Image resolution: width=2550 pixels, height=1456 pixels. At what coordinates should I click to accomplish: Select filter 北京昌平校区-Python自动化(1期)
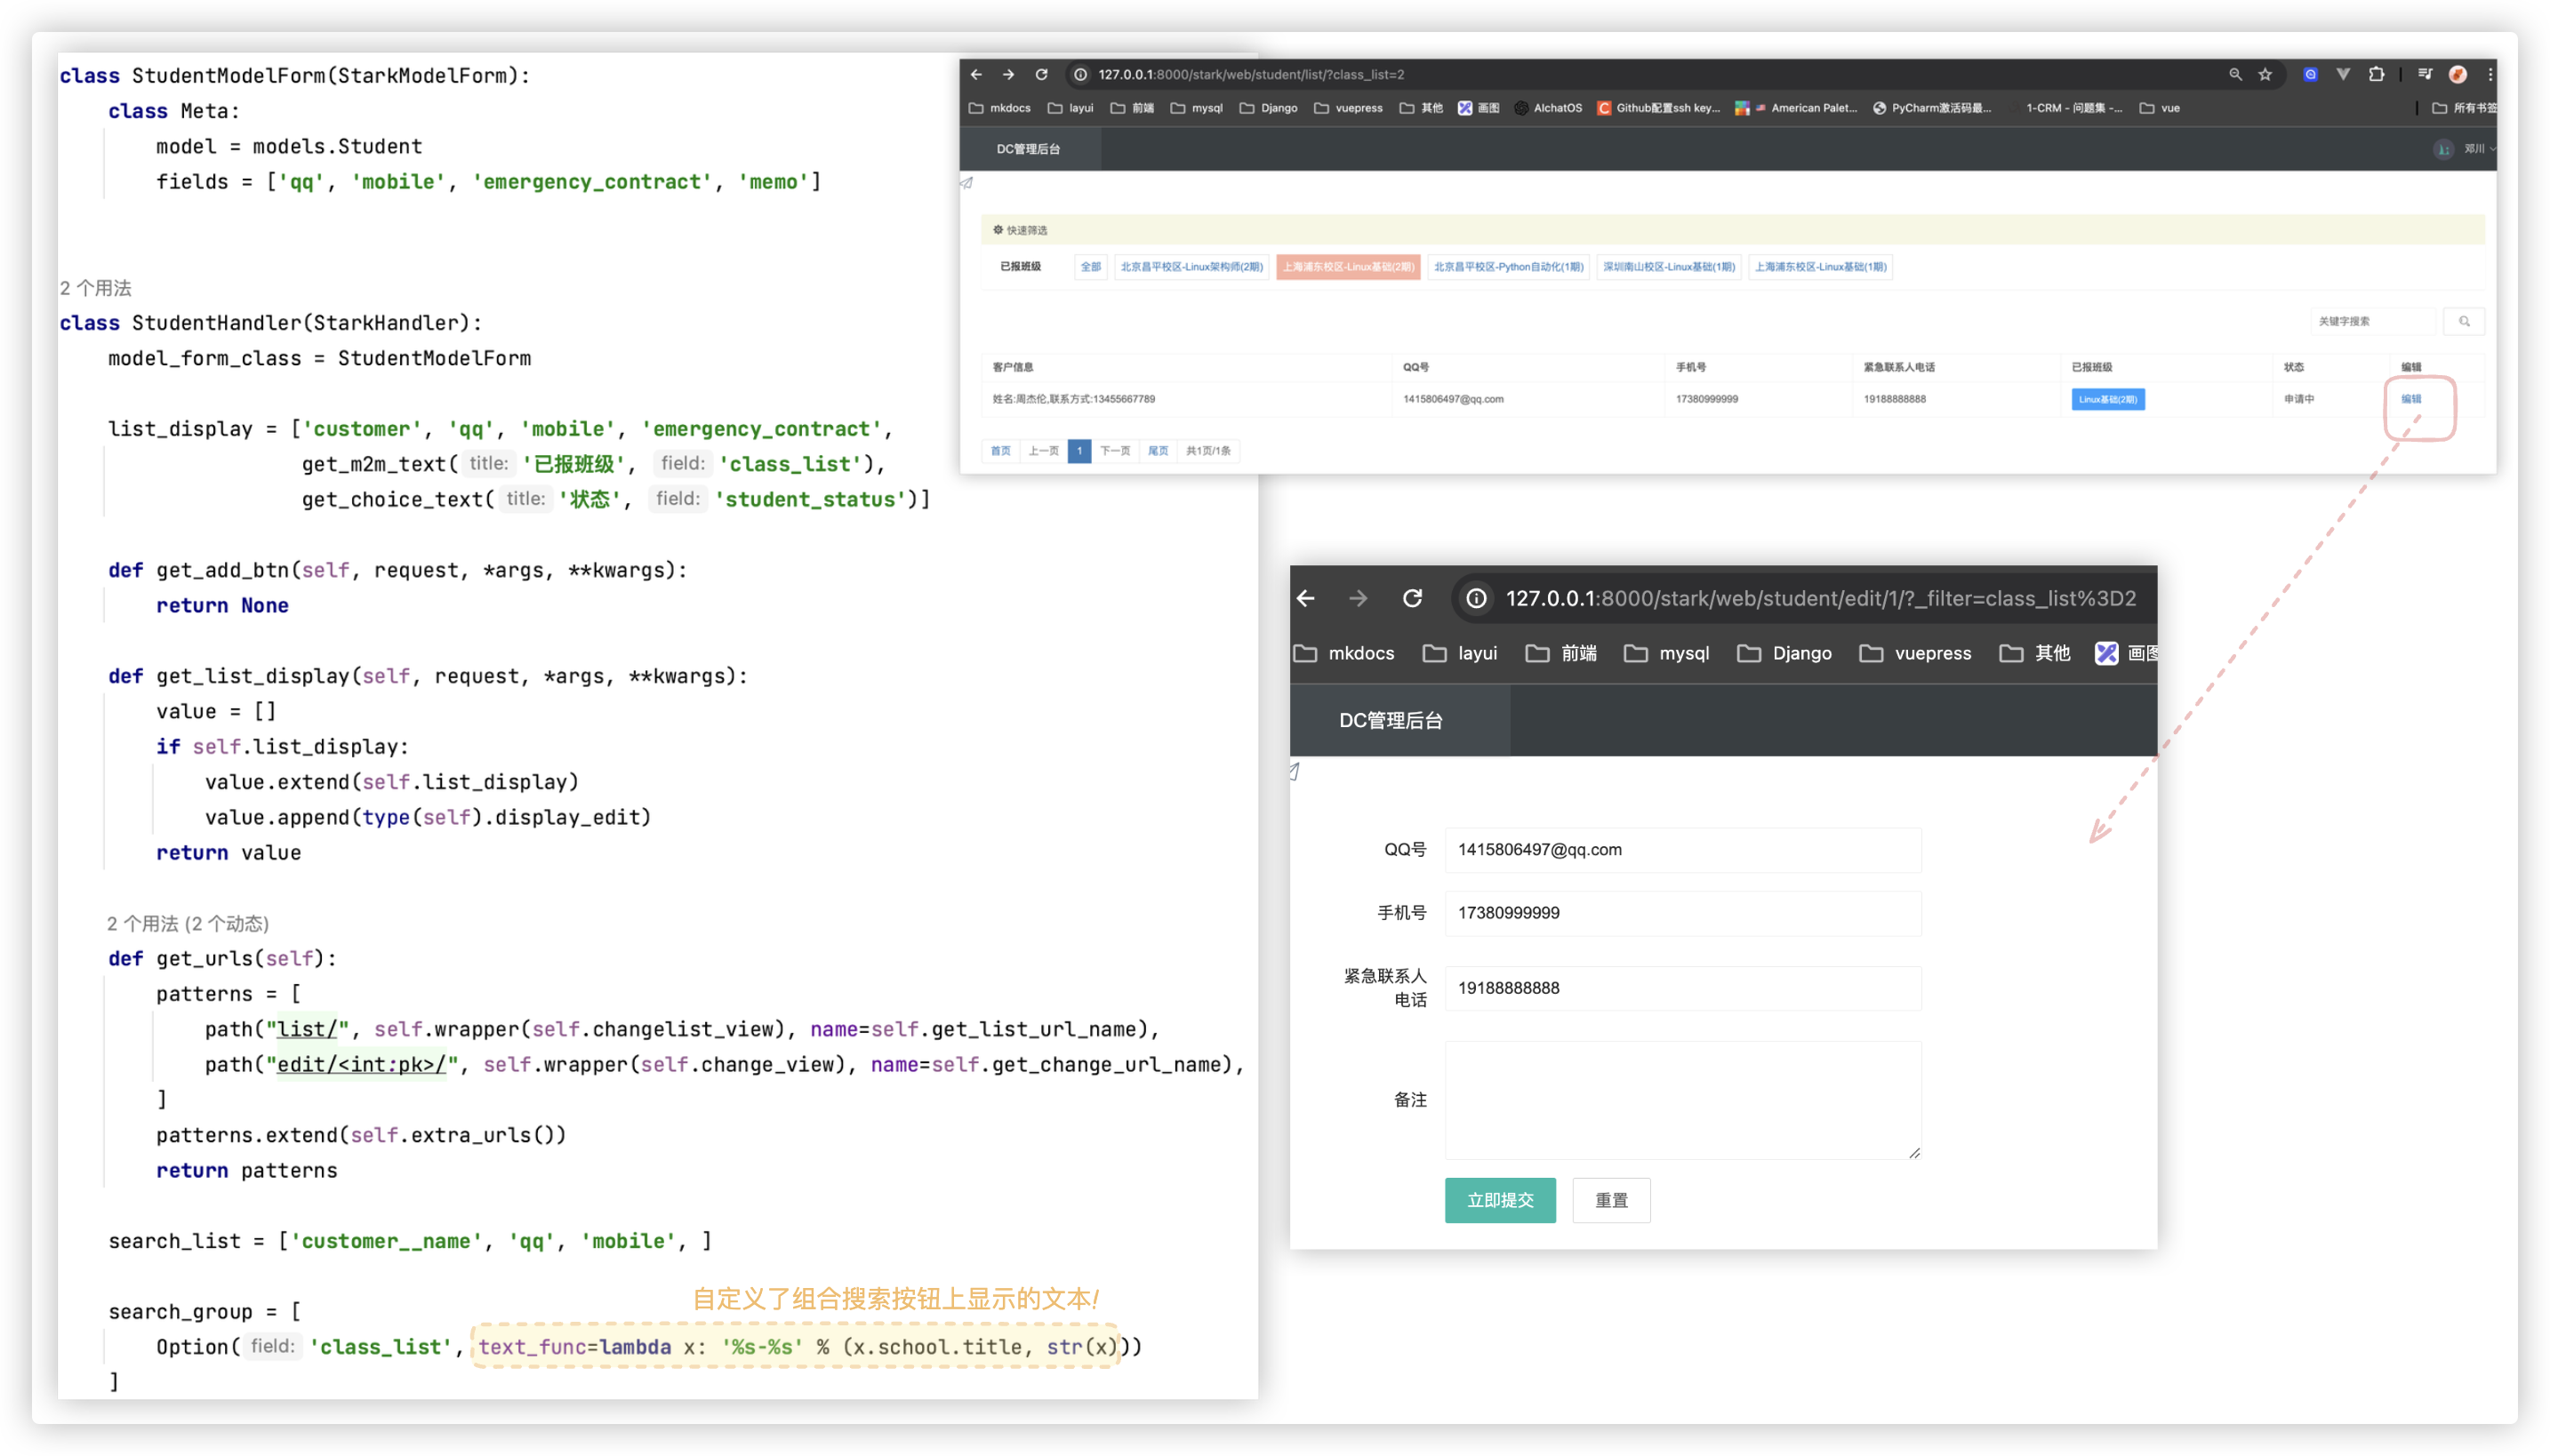tap(1508, 267)
